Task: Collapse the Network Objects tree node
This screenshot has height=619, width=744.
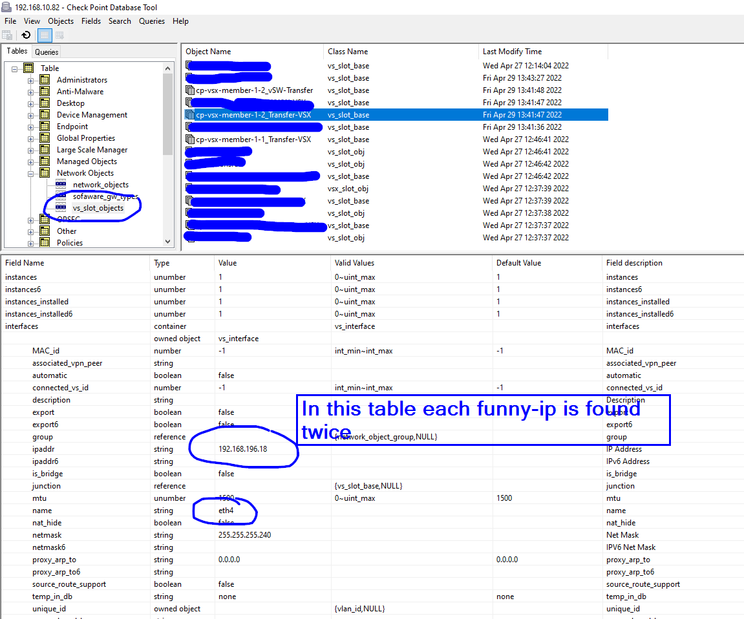Action: (x=31, y=173)
